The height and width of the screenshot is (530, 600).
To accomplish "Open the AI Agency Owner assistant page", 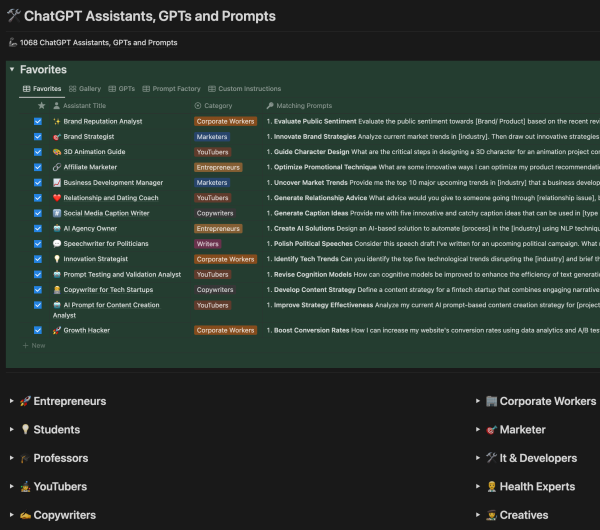I will (x=90, y=228).
